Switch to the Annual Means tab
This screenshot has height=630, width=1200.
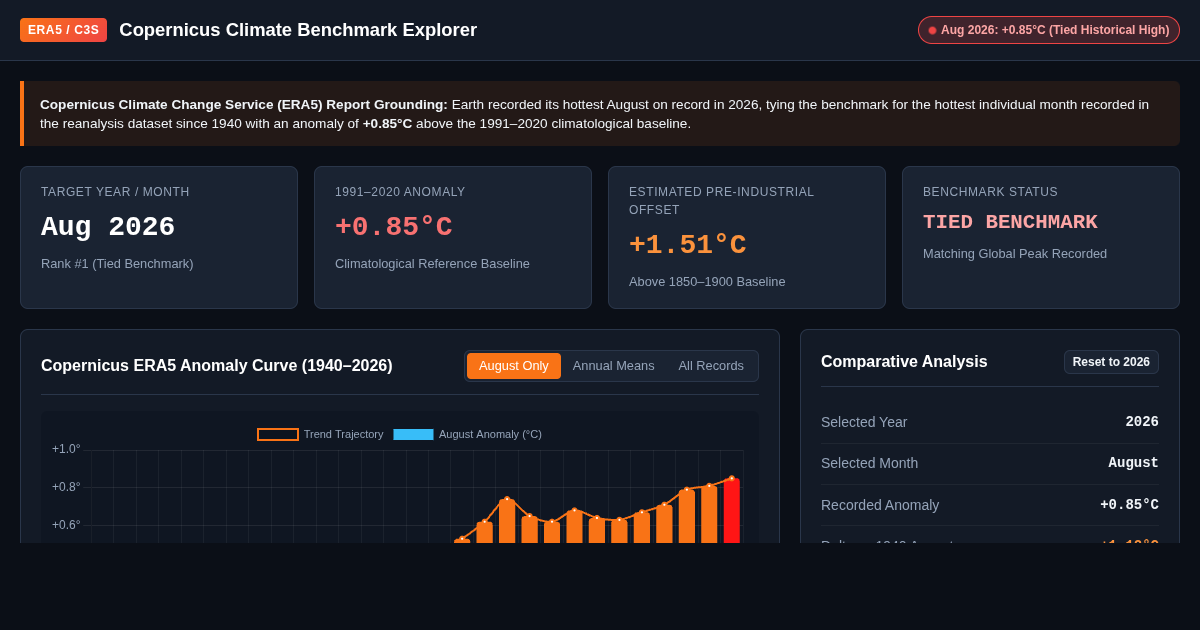point(614,366)
